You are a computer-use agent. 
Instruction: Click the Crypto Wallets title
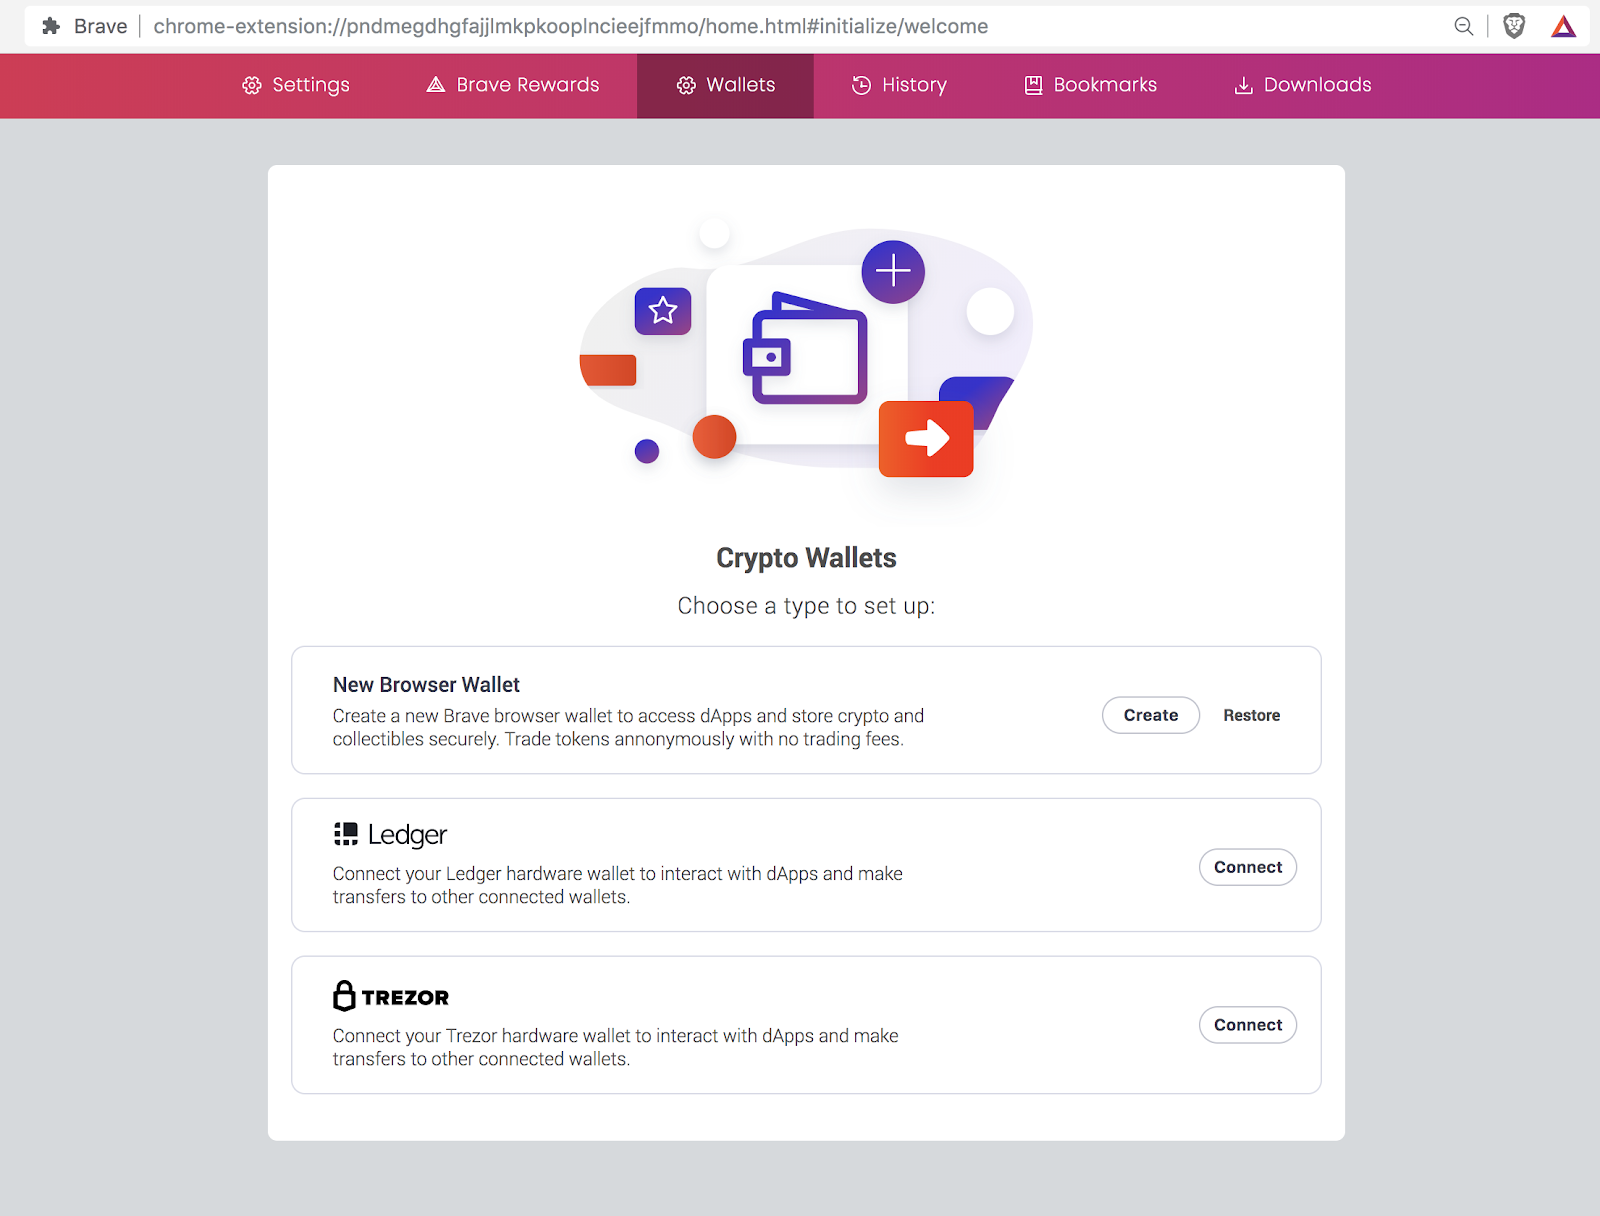point(806,558)
